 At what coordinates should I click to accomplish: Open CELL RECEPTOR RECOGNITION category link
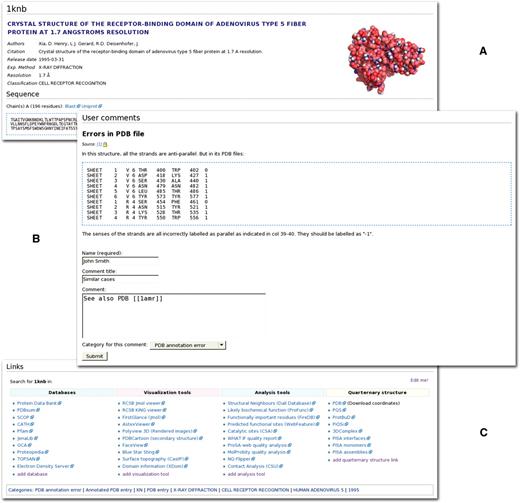click(x=255, y=490)
